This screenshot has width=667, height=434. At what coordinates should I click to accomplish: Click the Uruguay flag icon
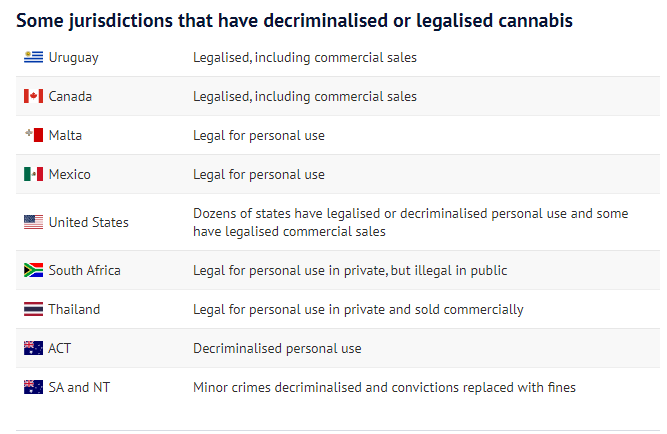click(x=33, y=57)
